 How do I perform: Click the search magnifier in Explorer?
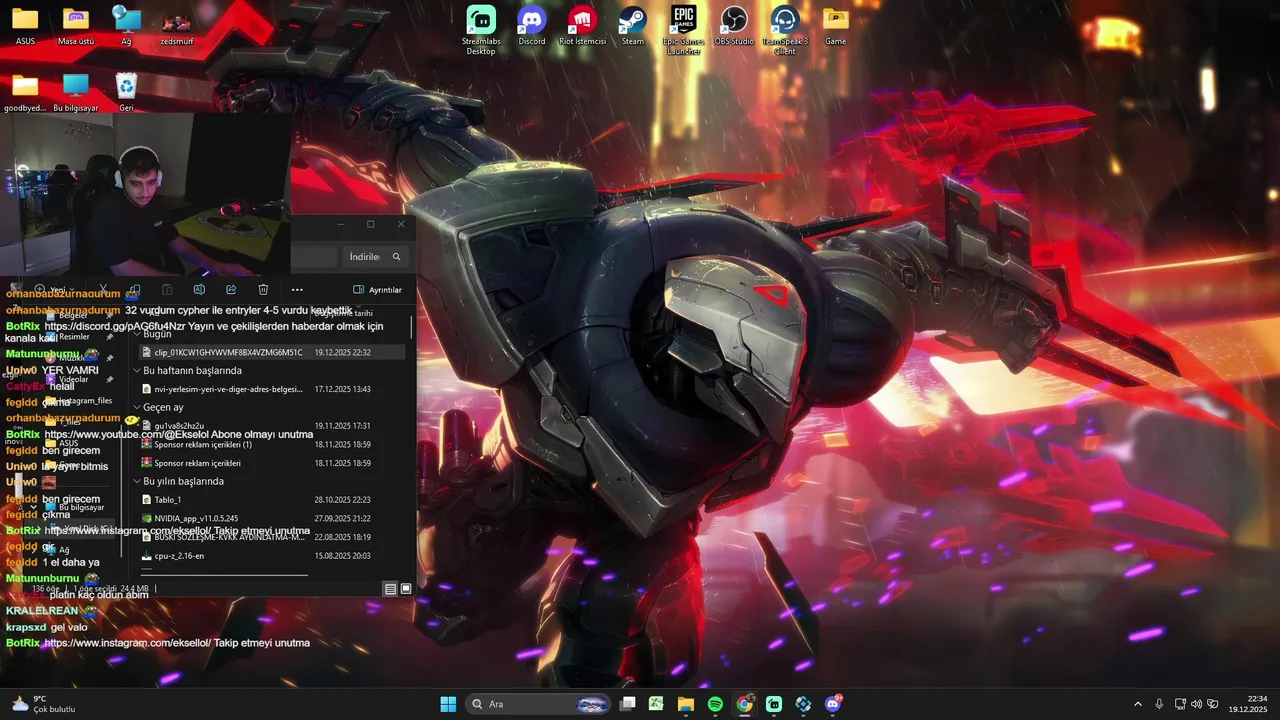pos(397,257)
